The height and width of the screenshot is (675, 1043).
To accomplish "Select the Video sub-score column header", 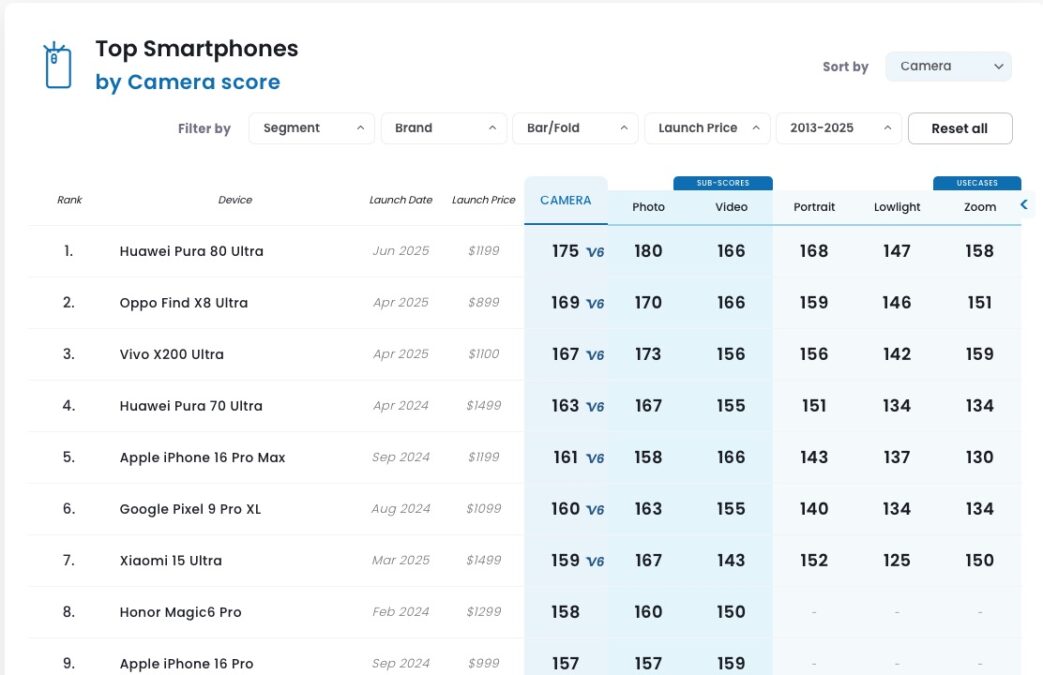I will 731,207.
